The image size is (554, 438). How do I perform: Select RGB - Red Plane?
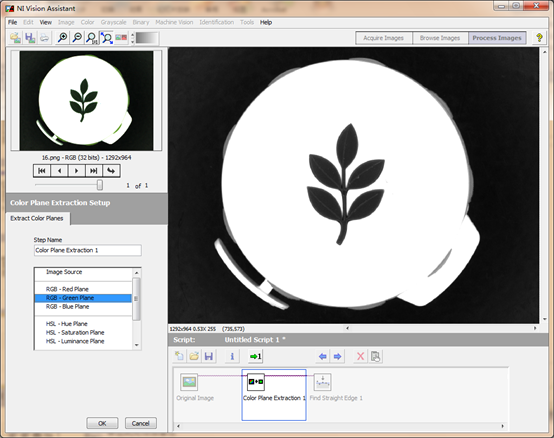(x=83, y=289)
